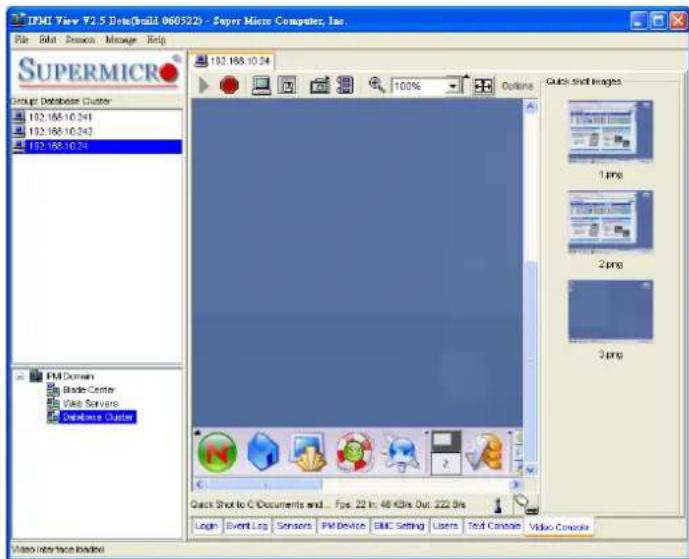
Task: Open the Session menu
Action: pyautogui.click(x=80, y=40)
